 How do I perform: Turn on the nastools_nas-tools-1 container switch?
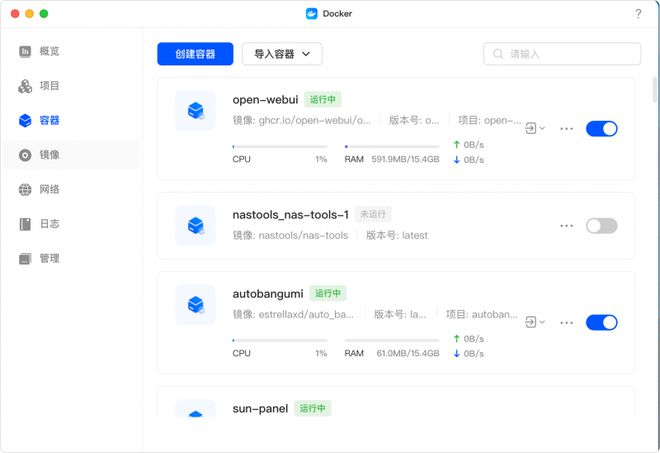601,226
